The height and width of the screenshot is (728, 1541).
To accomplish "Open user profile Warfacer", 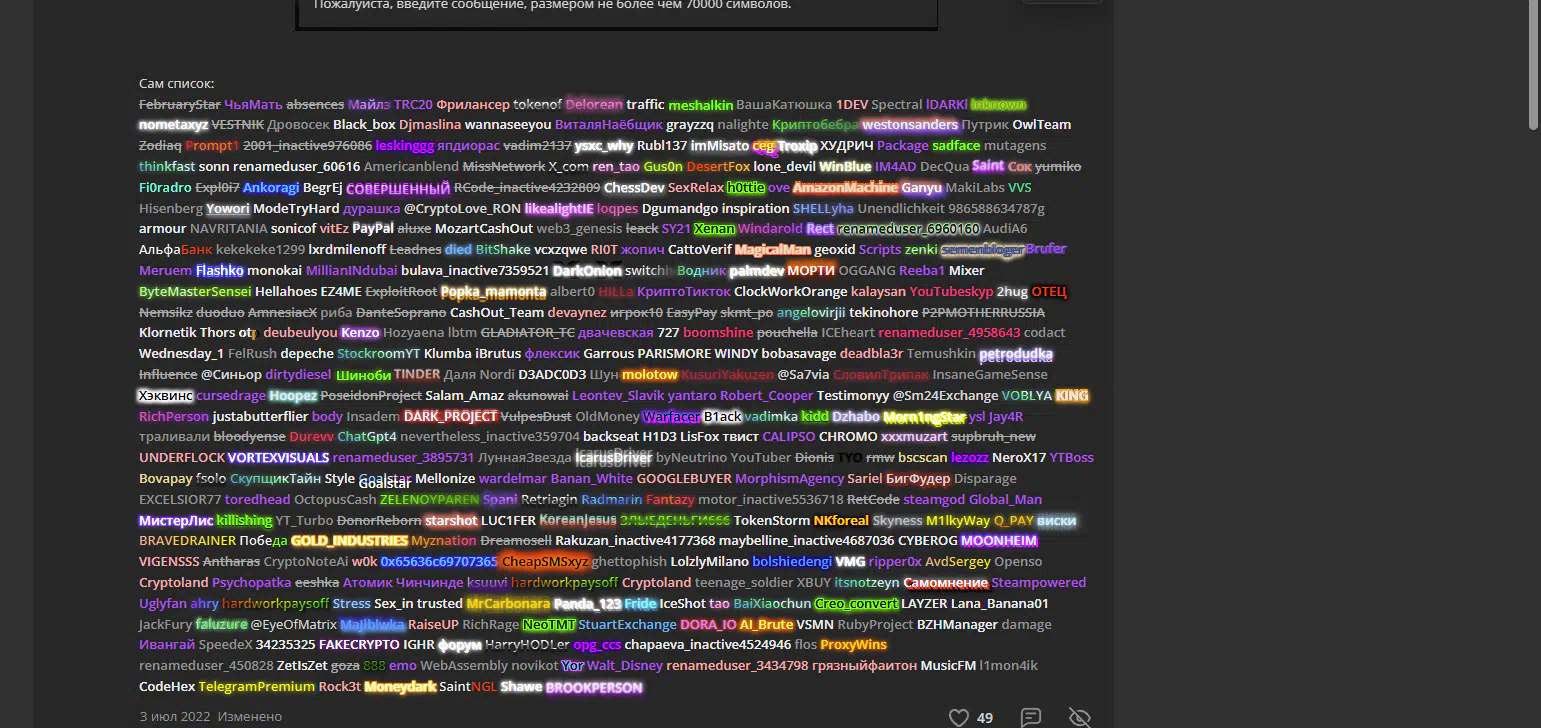I will (671, 417).
